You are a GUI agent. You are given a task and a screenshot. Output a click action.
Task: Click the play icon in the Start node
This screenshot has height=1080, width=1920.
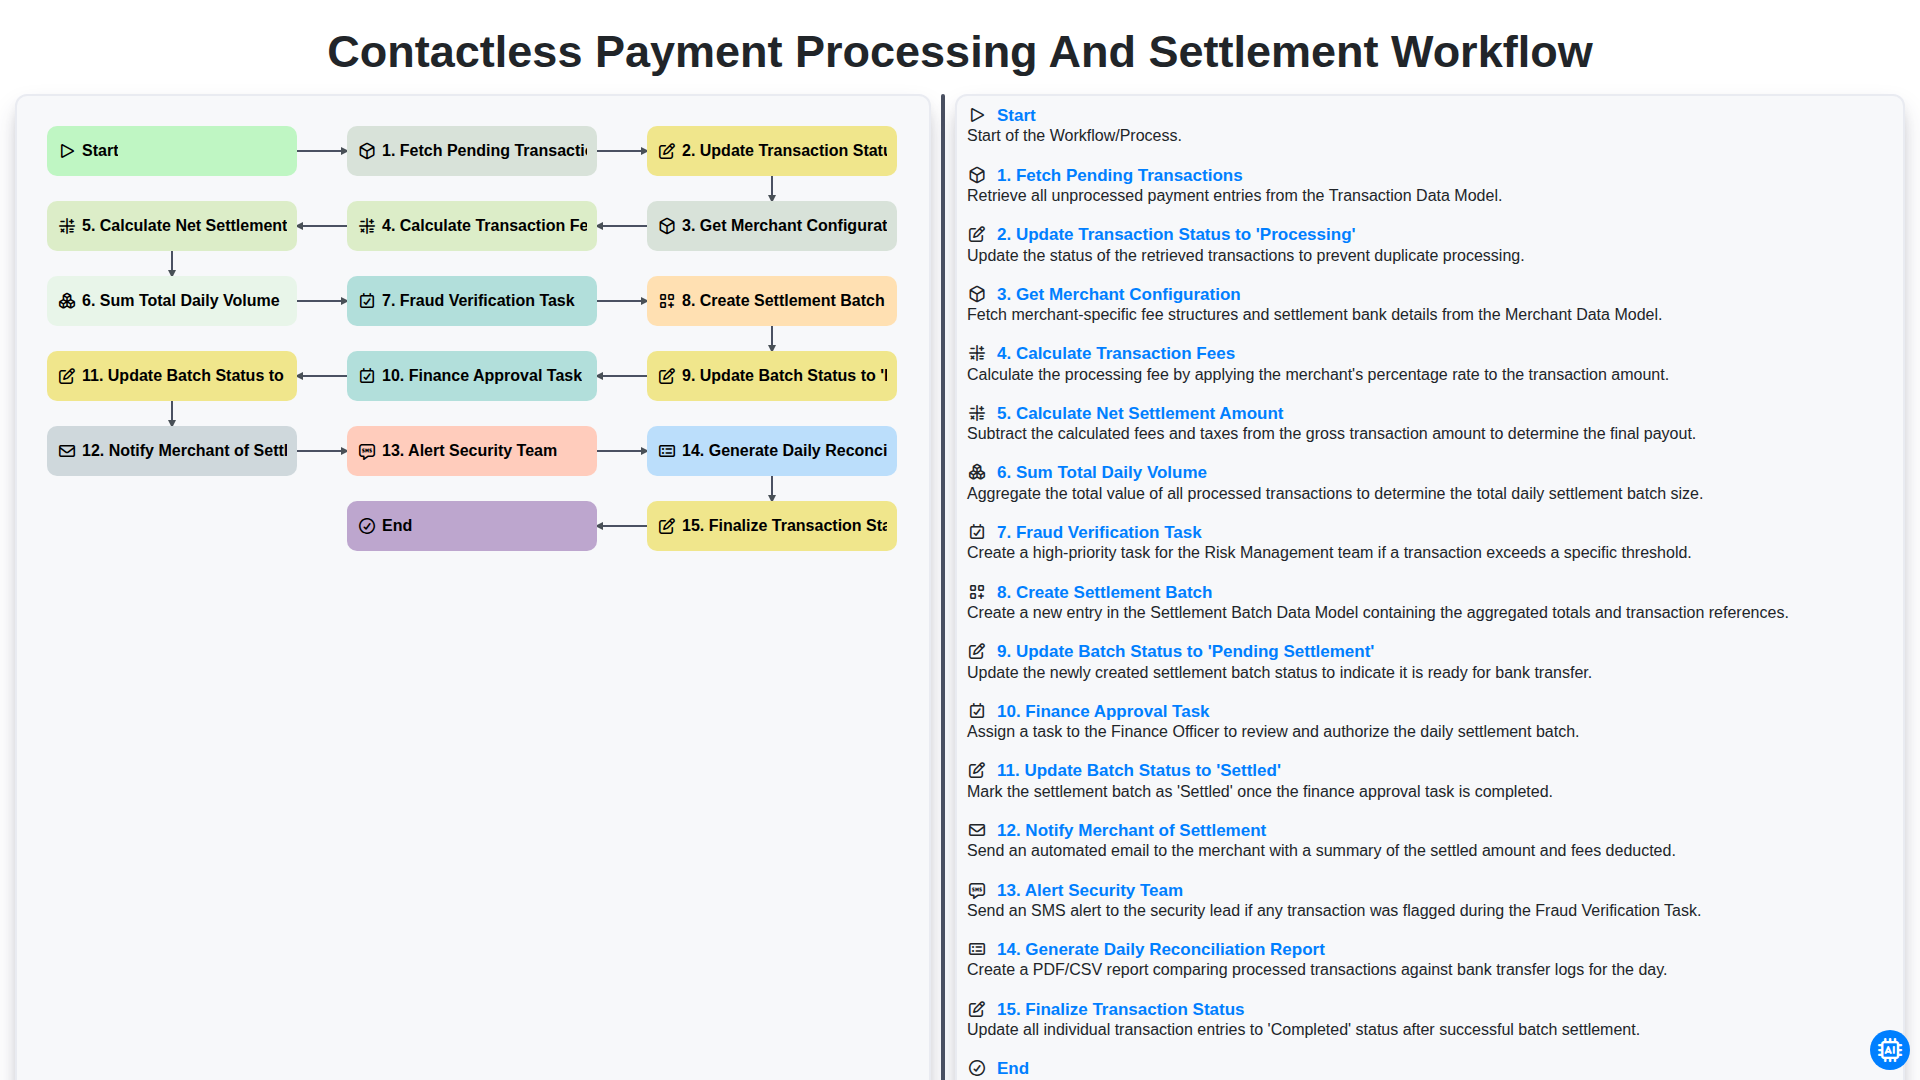67,151
